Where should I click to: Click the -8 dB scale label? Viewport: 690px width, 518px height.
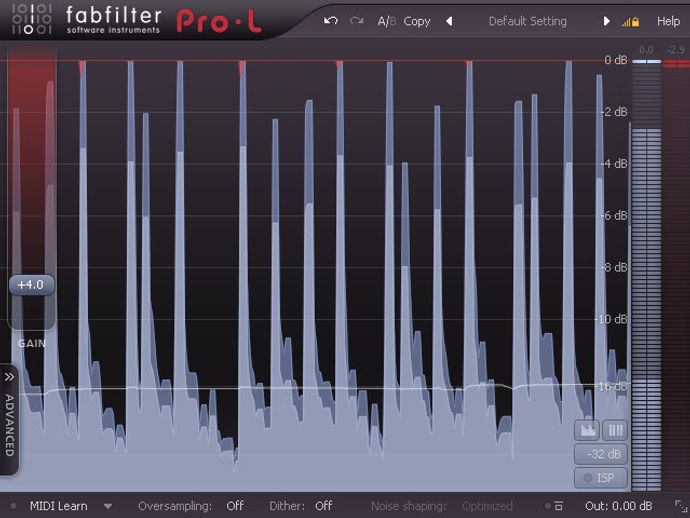(x=614, y=268)
